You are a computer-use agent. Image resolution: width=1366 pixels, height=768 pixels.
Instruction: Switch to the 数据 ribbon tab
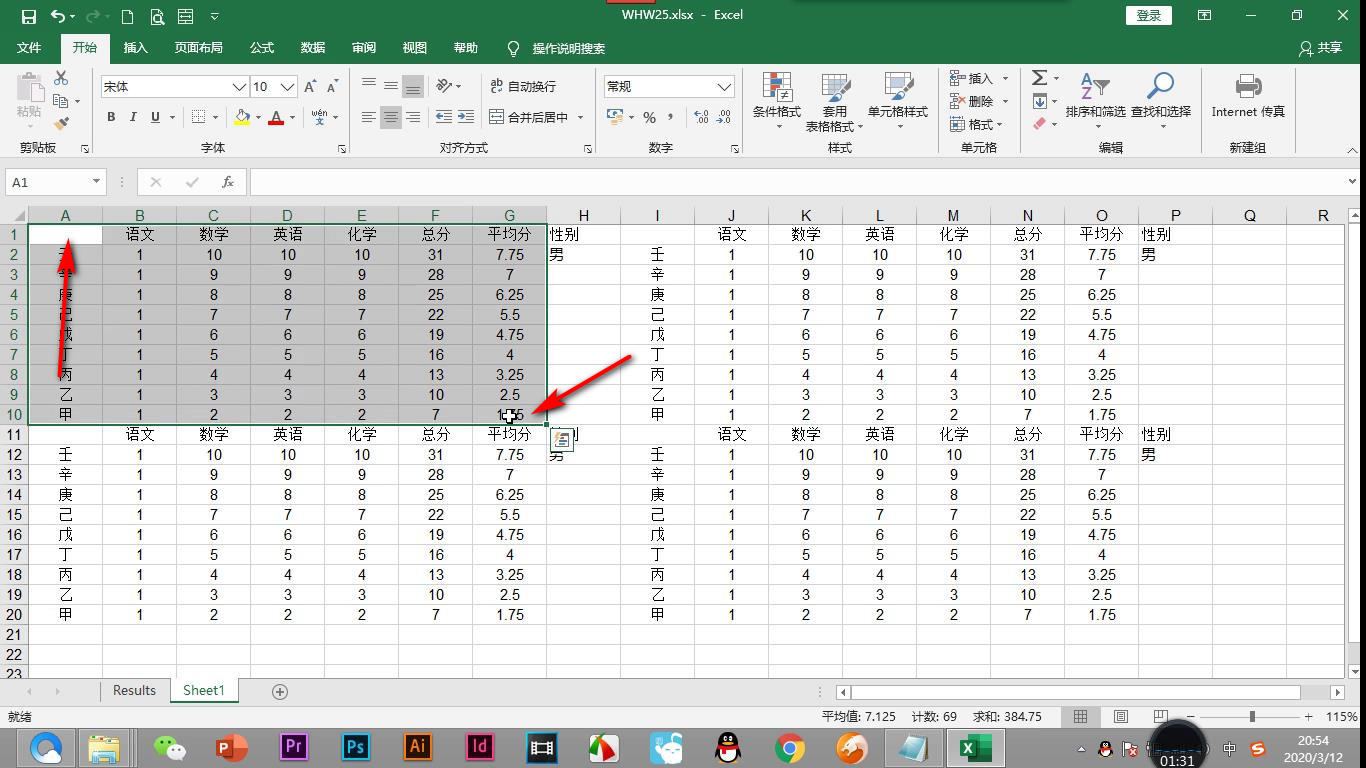coord(313,48)
